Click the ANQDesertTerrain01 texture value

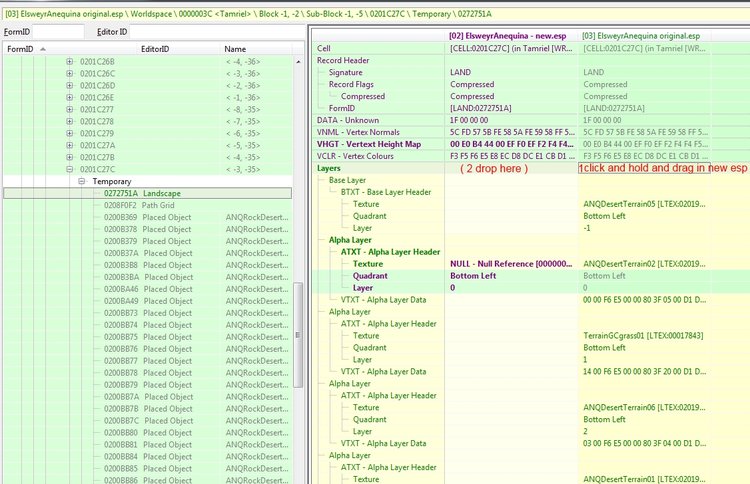644,479
